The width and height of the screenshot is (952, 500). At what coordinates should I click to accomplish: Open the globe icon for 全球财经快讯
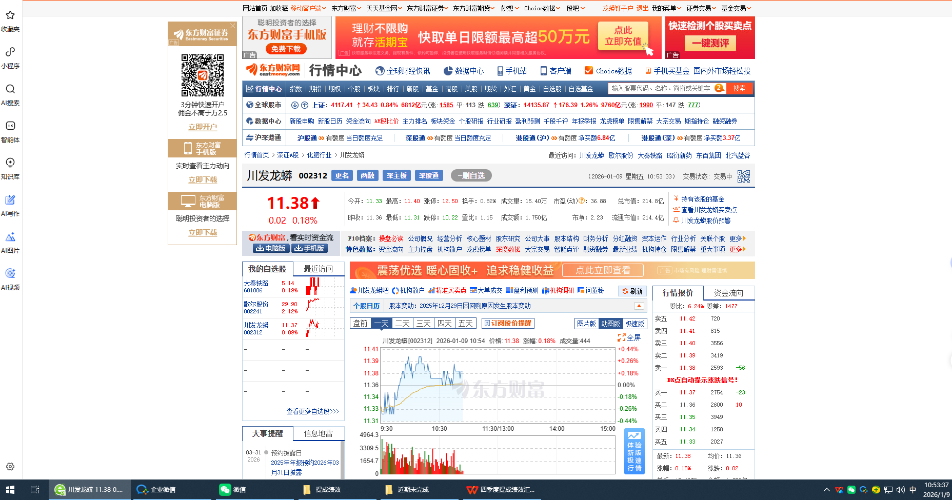(380, 71)
